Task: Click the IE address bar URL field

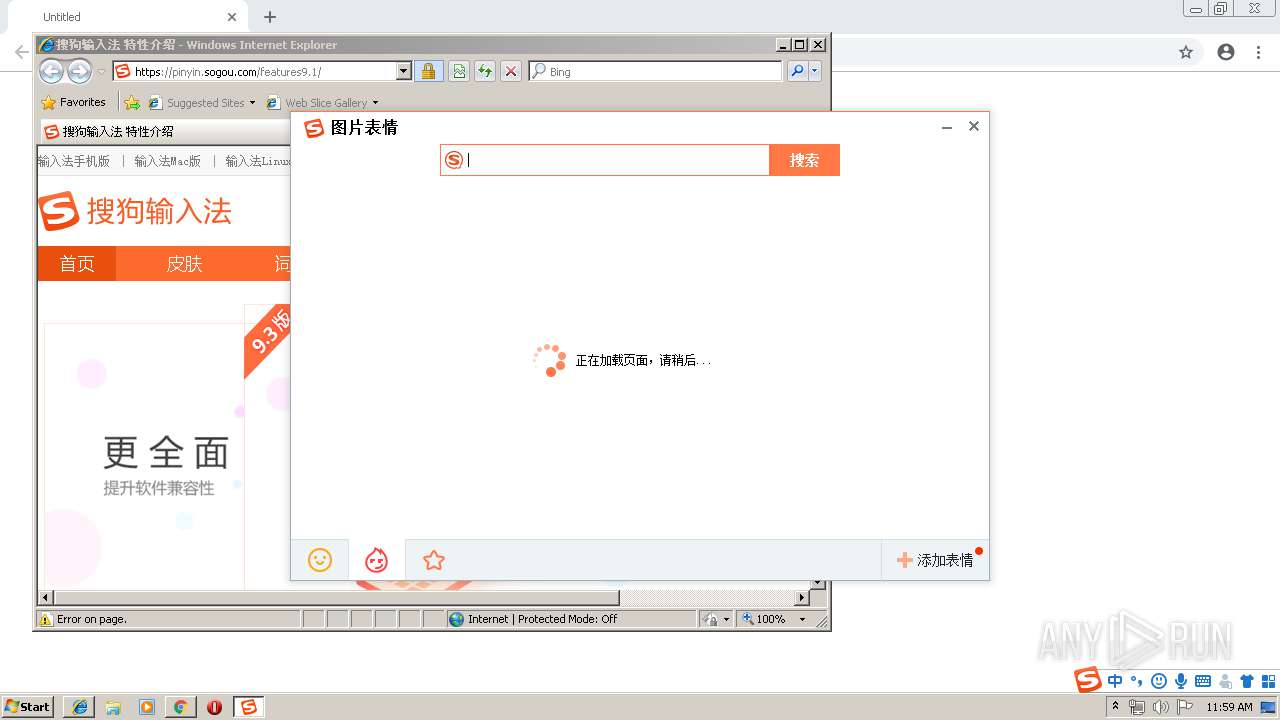Action: point(265,71)
